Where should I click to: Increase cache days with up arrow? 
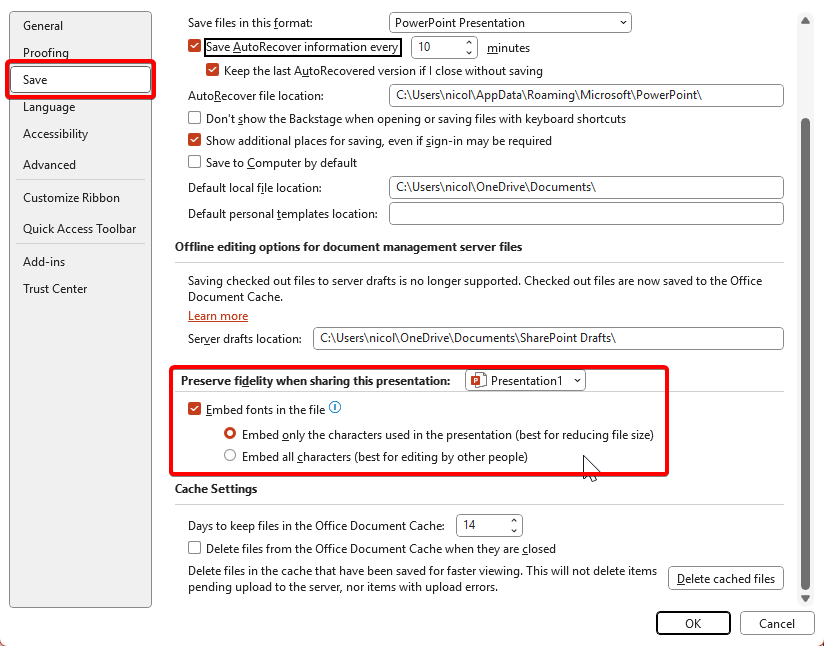point(514,520)
